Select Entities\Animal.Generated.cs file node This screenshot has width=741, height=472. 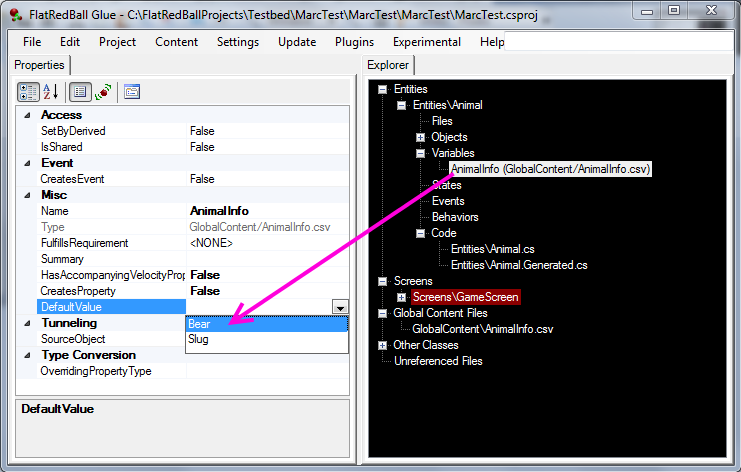click(x=518, y=265)
